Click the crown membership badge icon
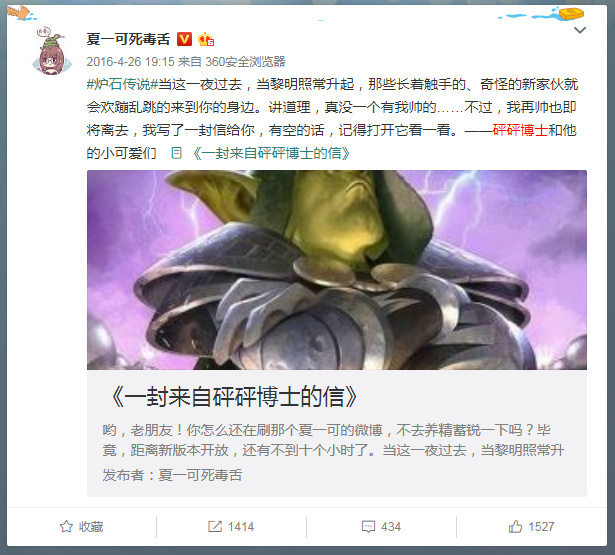 pos(206,39)
